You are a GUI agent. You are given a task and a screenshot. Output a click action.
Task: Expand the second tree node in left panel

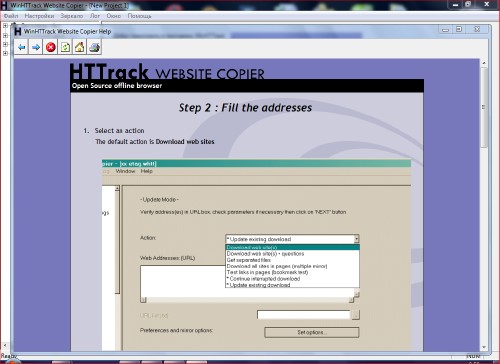coord(5,35)
